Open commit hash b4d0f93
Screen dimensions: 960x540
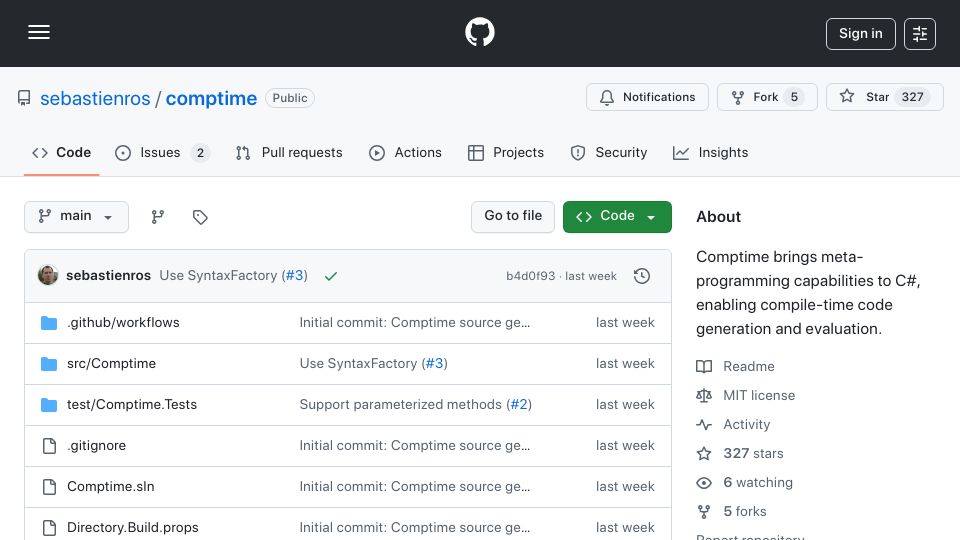click(530, 276)
